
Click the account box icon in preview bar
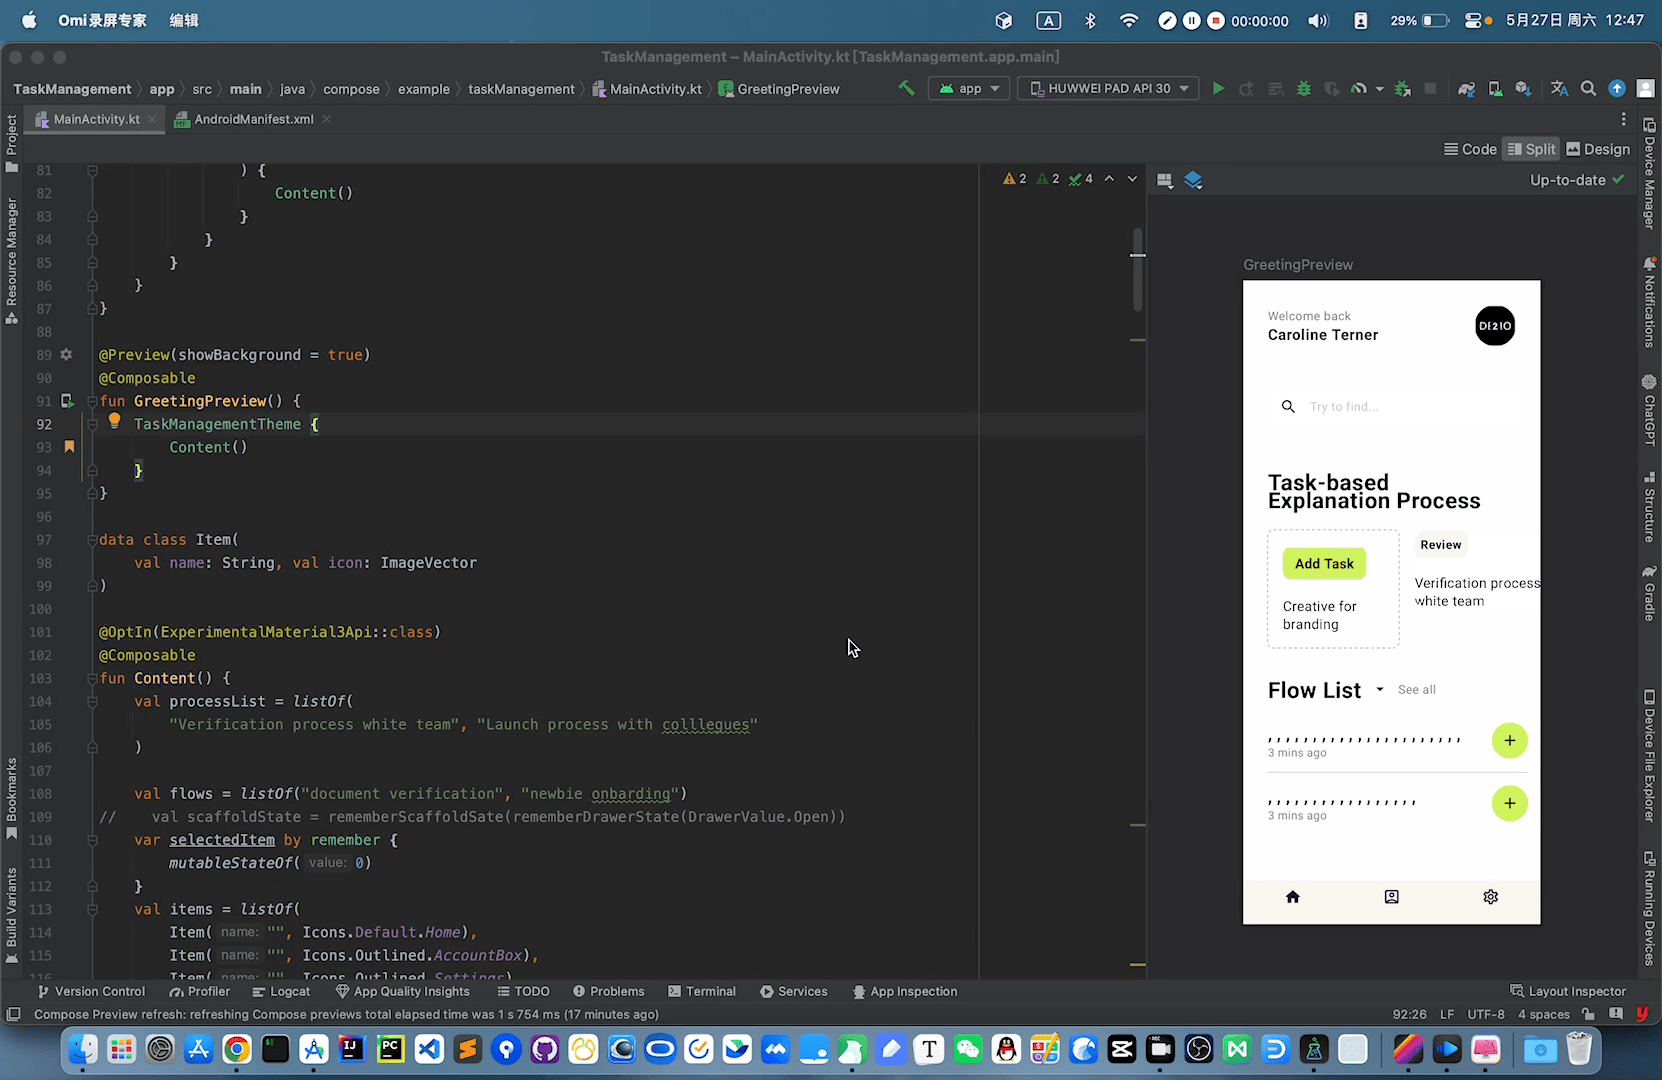coord(1391,897)
